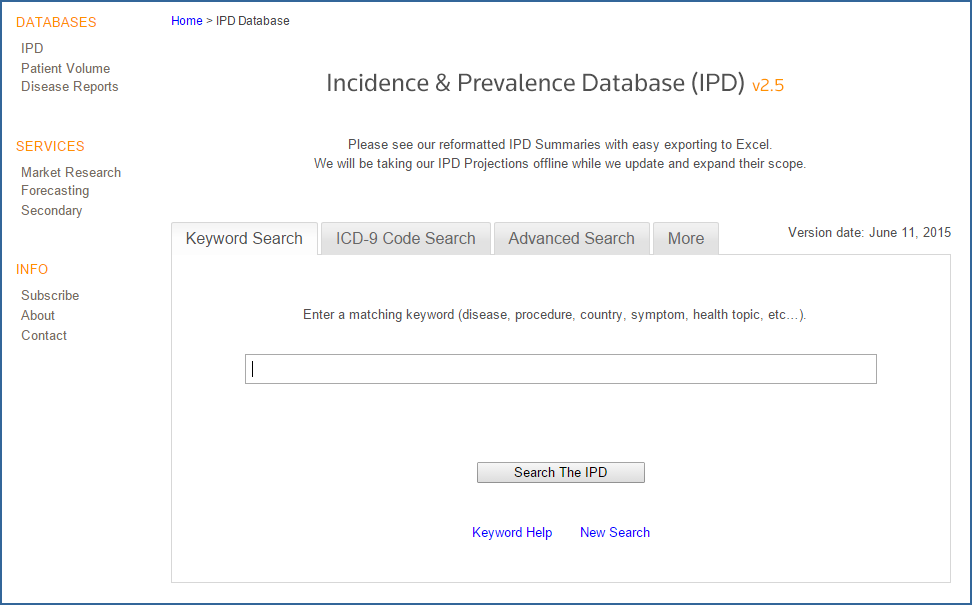Open the About page
This screenshot has width=972, height=605.
click(38, 315)
